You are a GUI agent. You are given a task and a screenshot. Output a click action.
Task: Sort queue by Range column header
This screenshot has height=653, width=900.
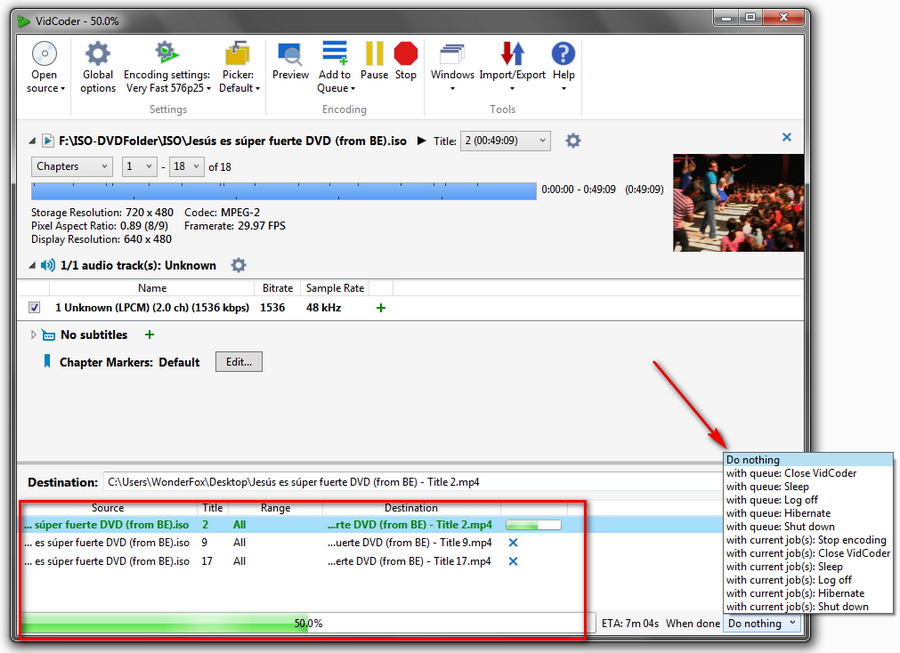click(276, 508)
